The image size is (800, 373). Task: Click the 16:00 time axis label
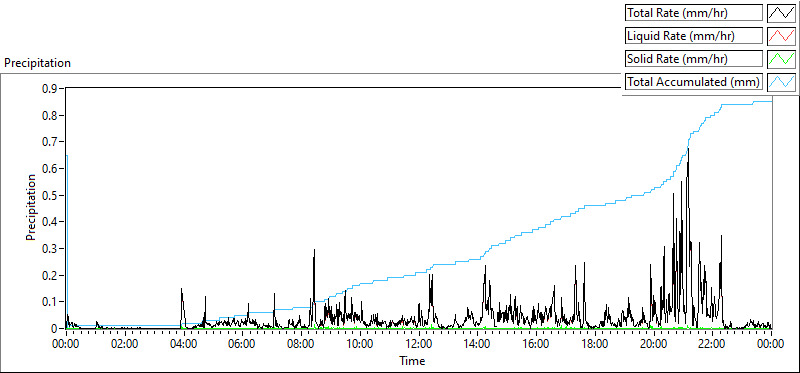[536, 344]
